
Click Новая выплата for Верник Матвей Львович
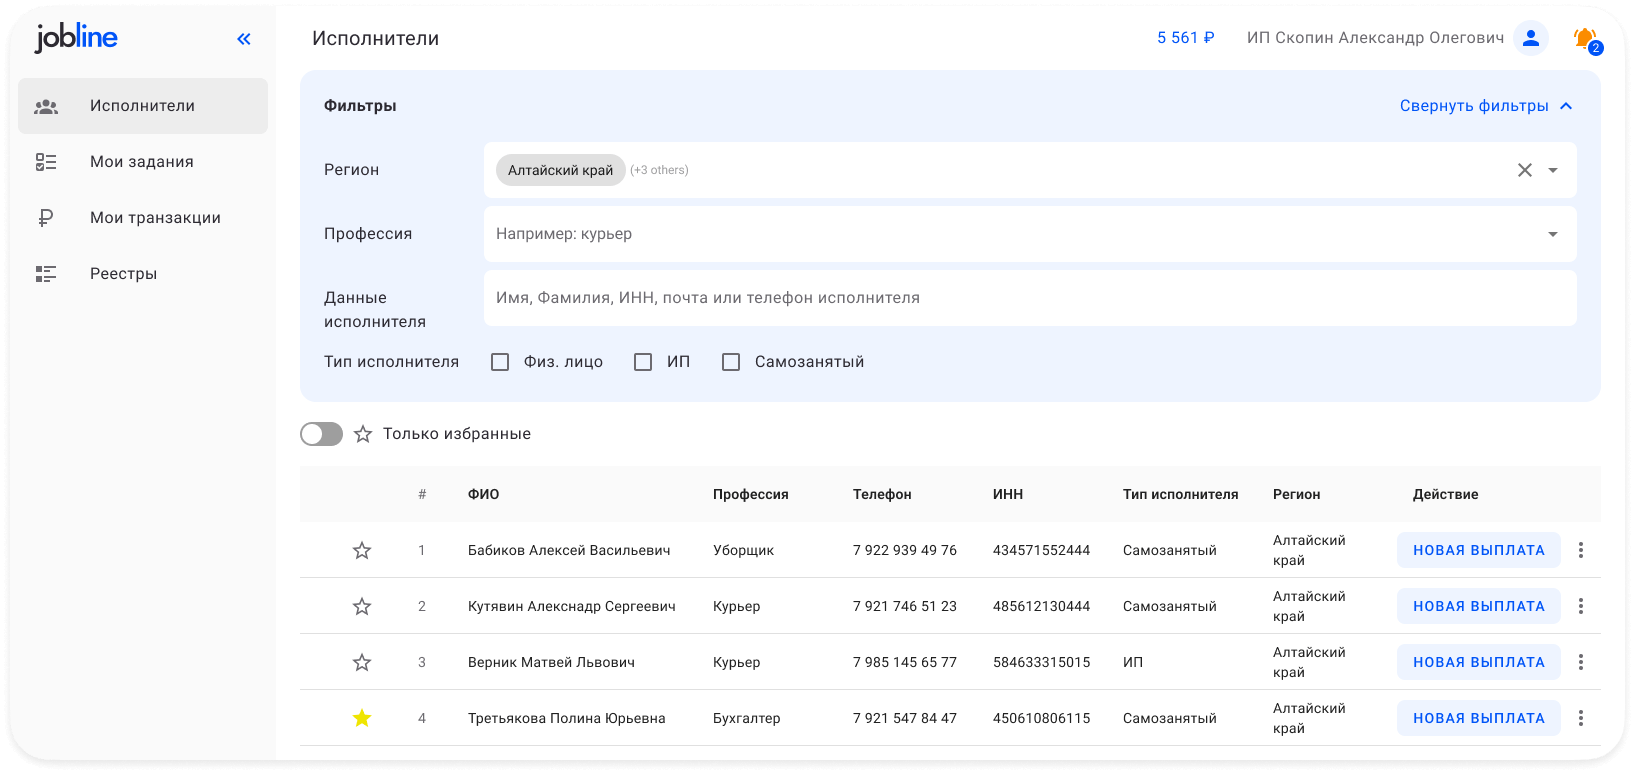(x=1479, y=662)
